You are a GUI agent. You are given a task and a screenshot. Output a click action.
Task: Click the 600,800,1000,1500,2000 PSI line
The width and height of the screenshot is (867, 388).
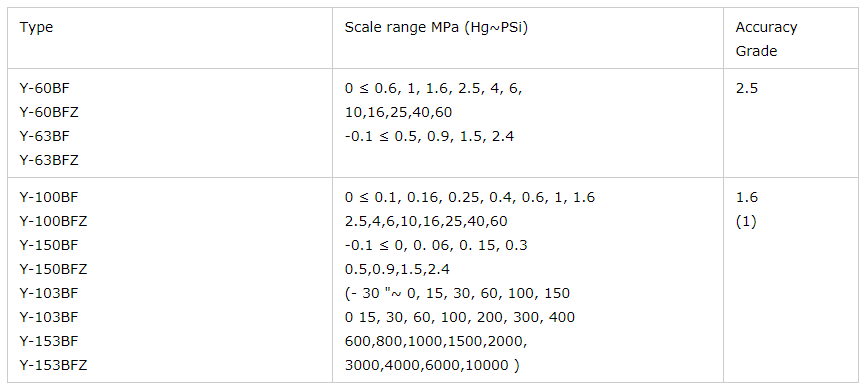click(x=436, y=342)
